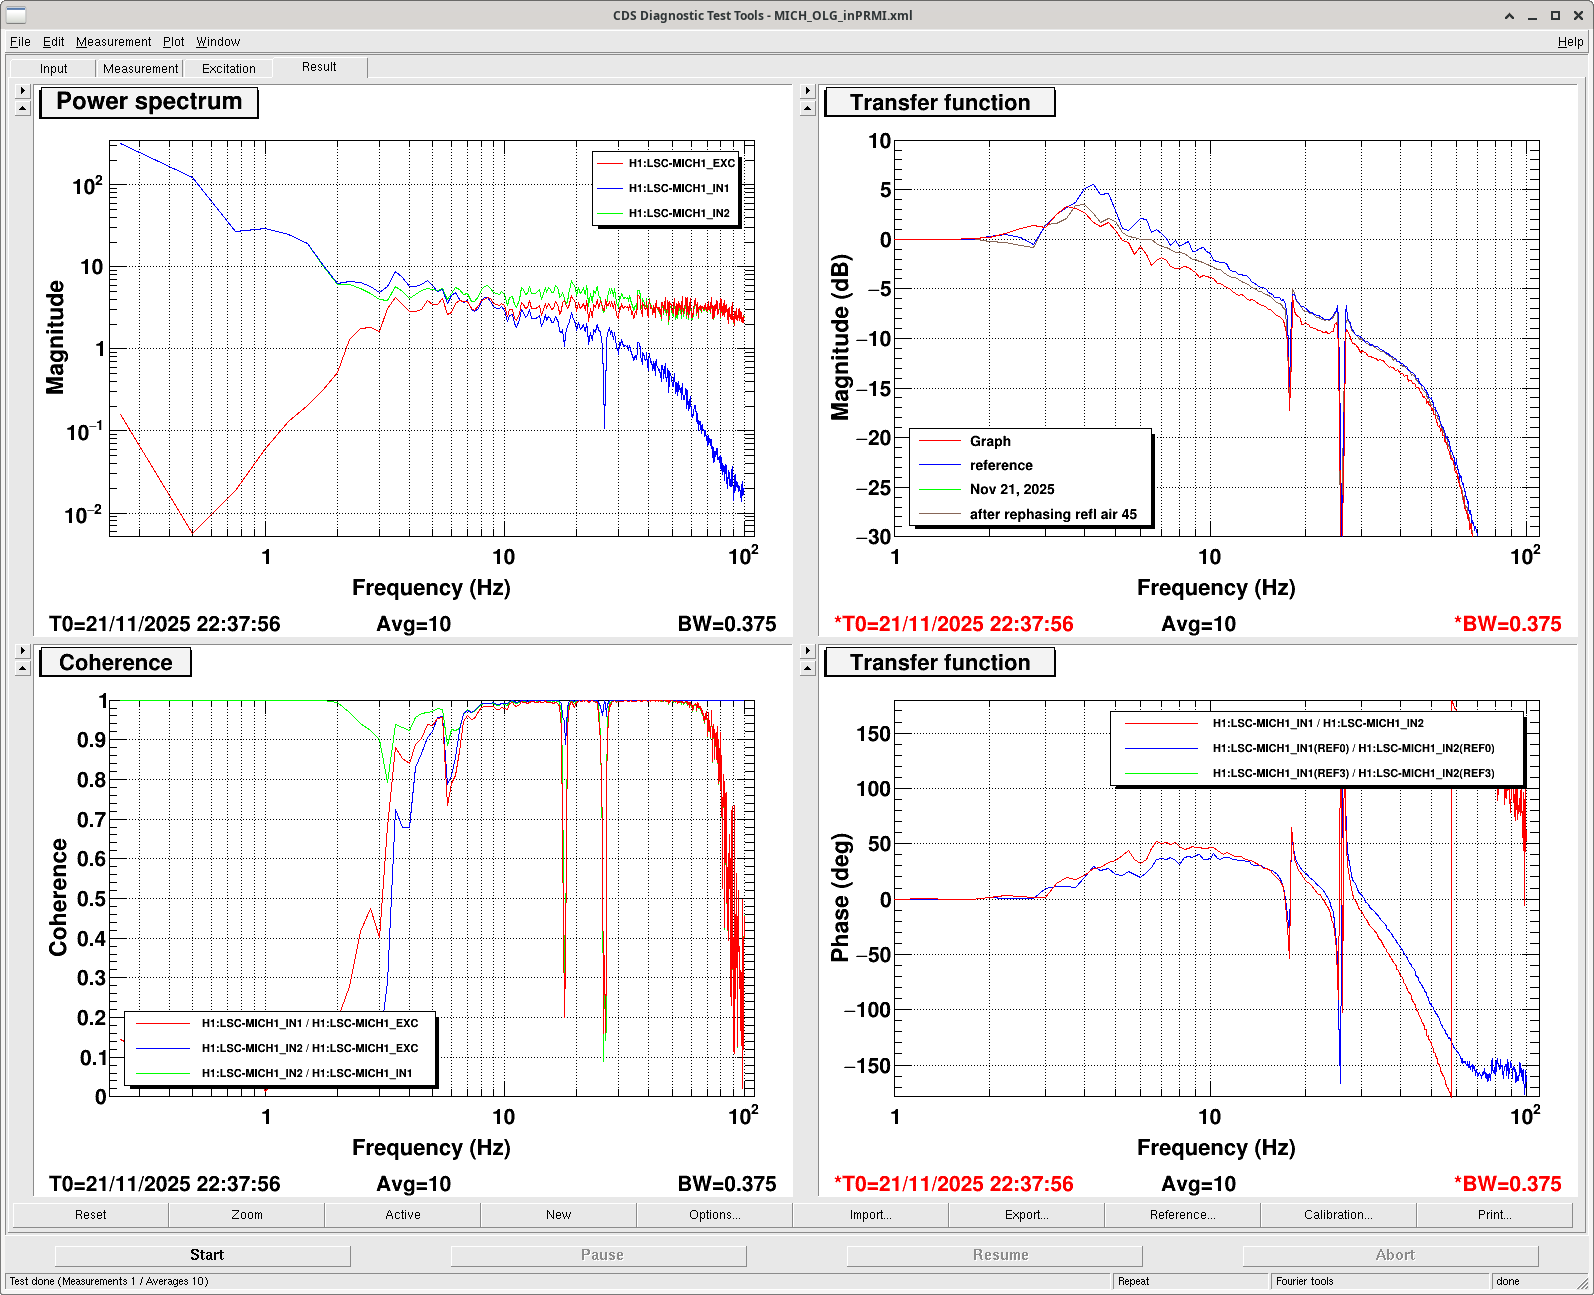The width and height of the screenshot is (1594, 1295).
Task: Click the Export... button
Action: tap(1026, 1215)
